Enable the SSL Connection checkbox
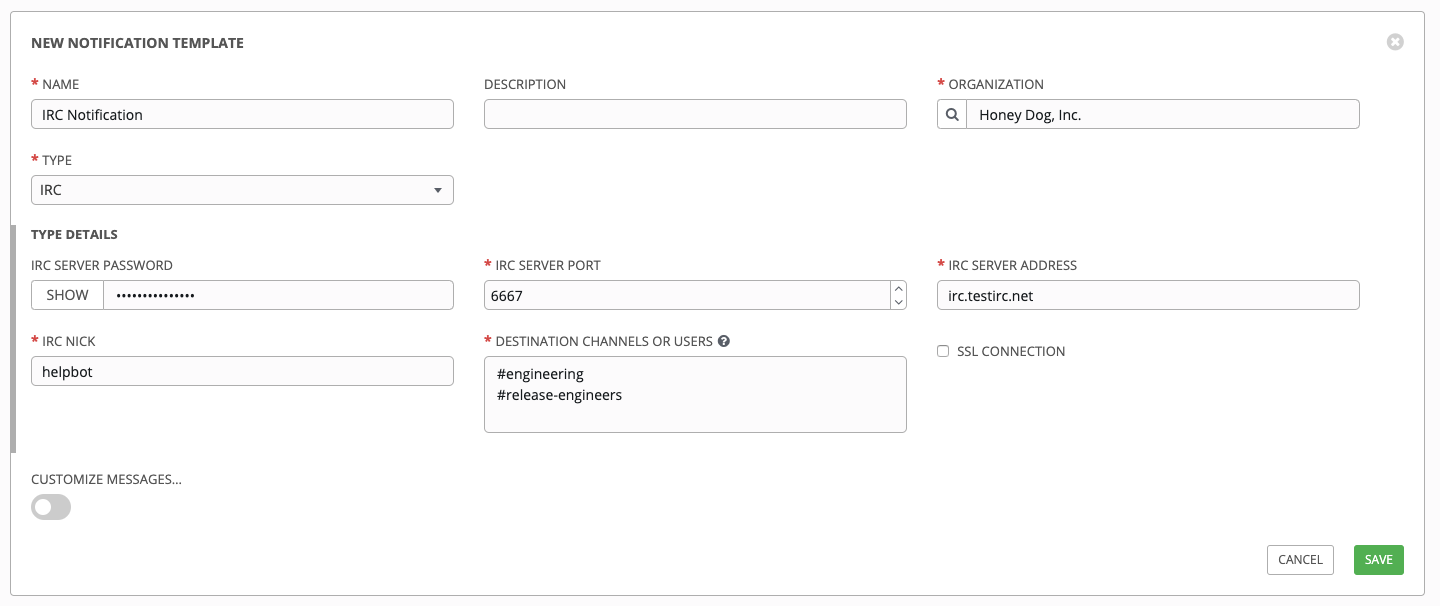This screenshot has height=606, width=1440. 943,351
